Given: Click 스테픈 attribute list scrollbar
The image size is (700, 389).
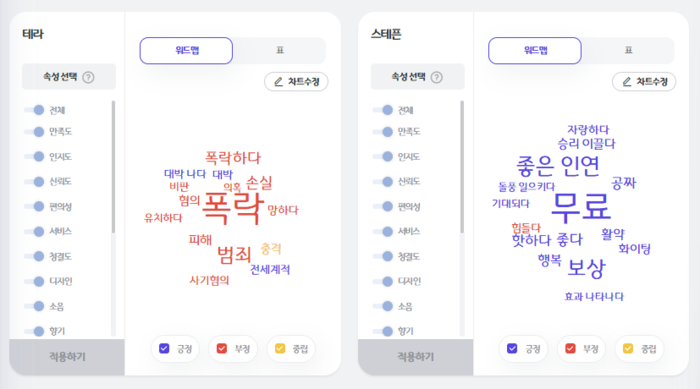Looking at the screenshot, I should pyautogui.click(x=462, y=167).
